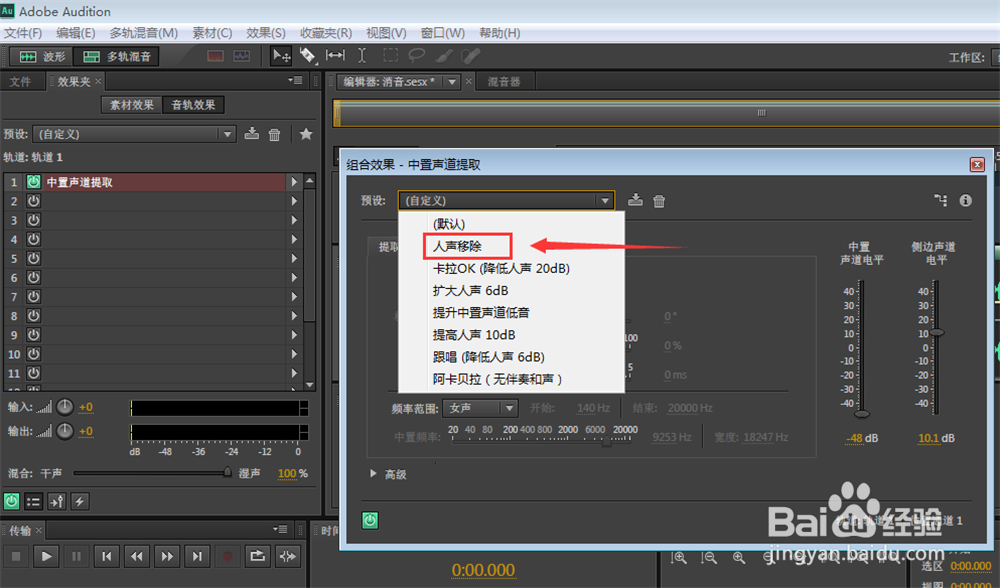1000x588 pixels.
Task: Play the transport playback button
Action: [x=46, y=556]
